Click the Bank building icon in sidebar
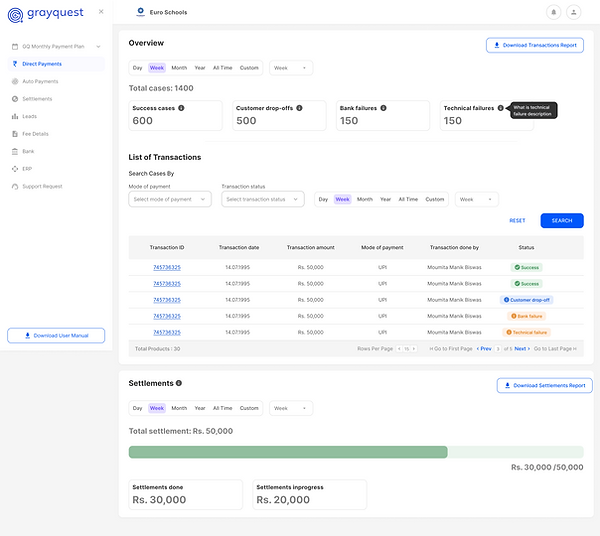This screenshot has height=536, width=600. pyautogui.click(x=15, y=151)
